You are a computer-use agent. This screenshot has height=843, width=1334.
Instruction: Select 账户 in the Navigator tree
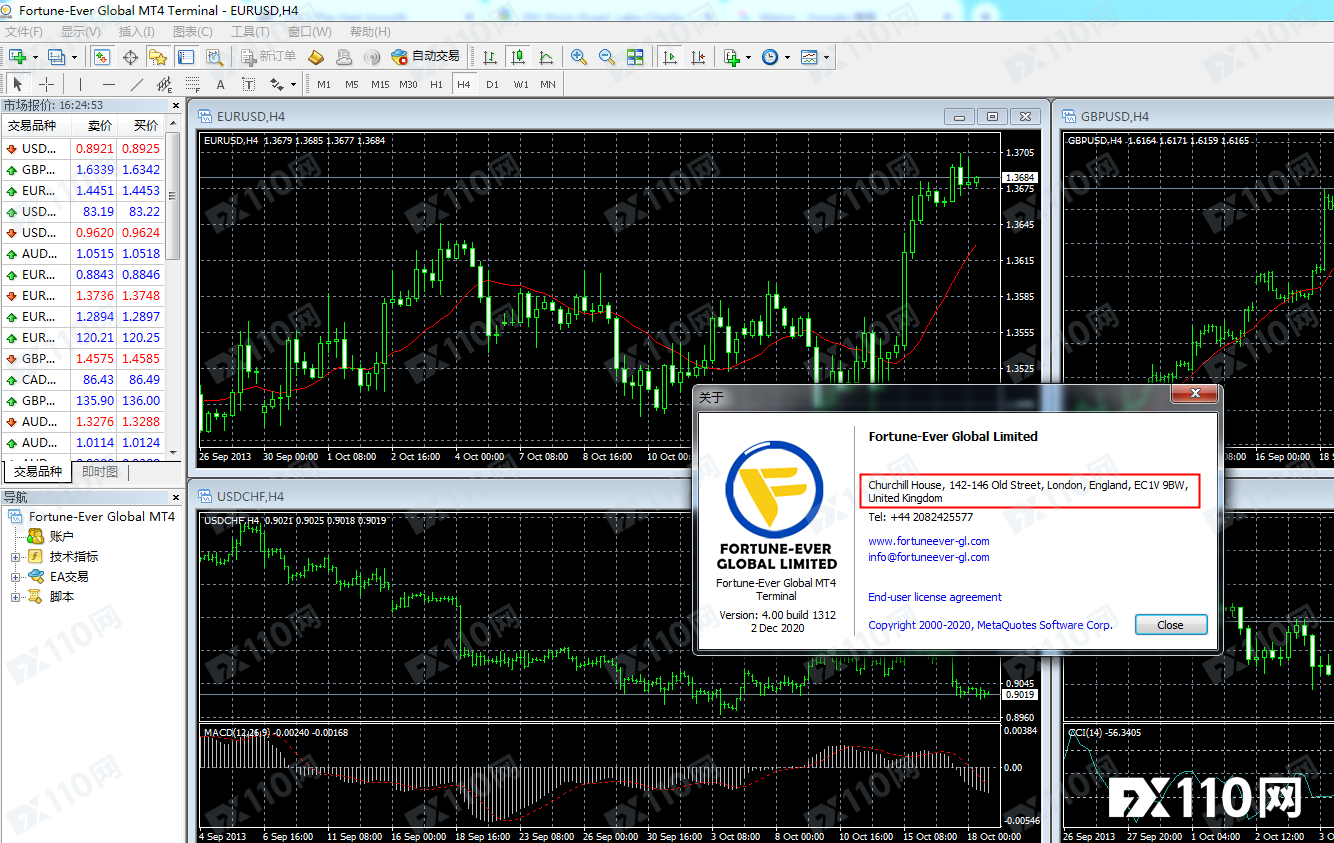pyautogui.click(x=62, y=537)
